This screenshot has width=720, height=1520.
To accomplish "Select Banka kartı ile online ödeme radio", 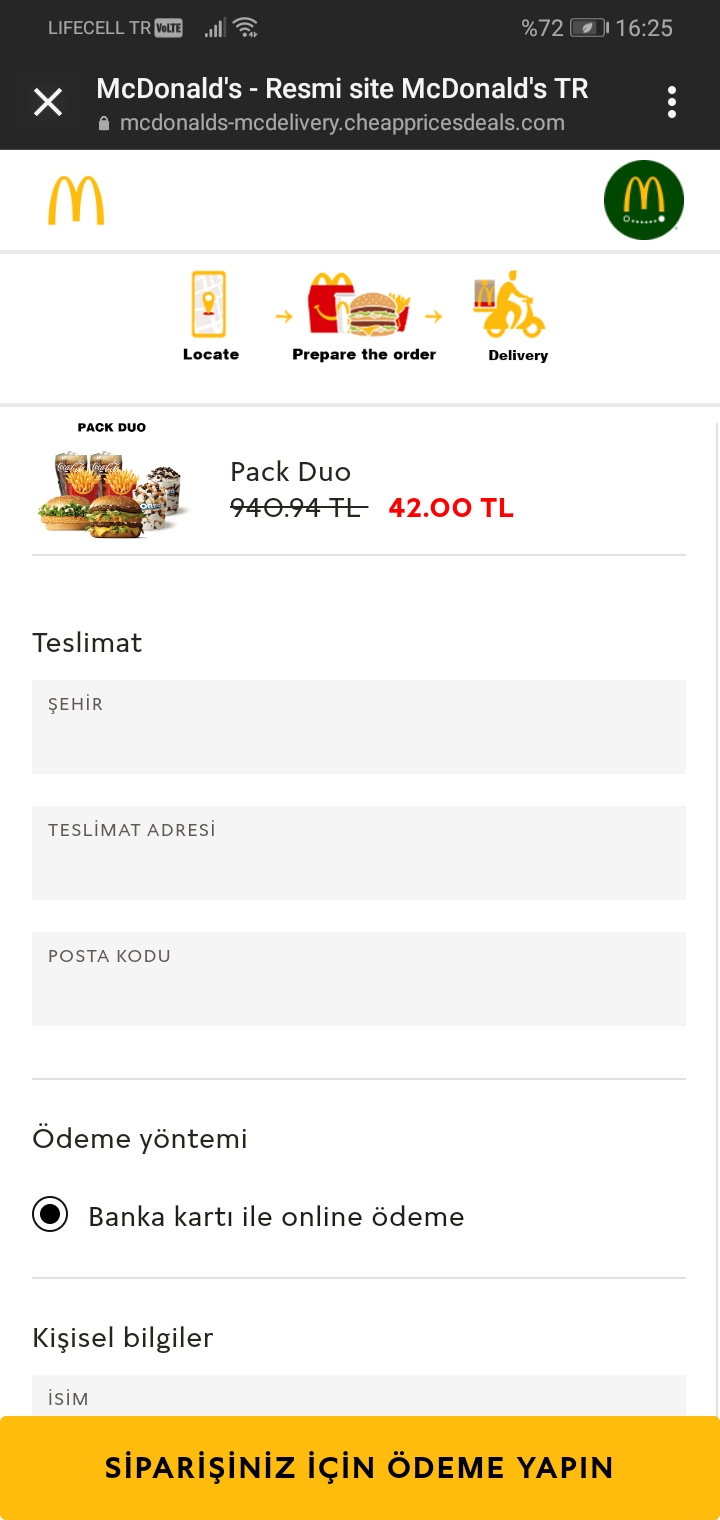I will click(50, 1215).
